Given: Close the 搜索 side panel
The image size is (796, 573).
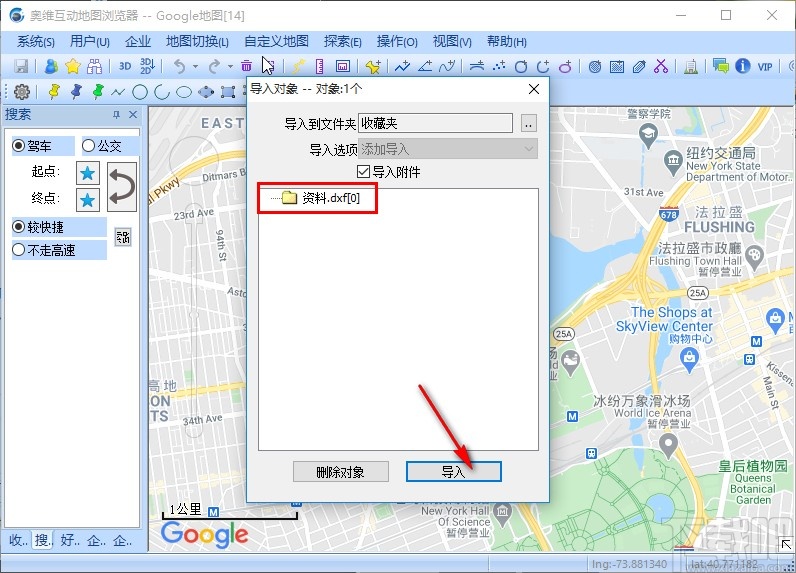Looking at the screenshot, I should click(133, 115).
